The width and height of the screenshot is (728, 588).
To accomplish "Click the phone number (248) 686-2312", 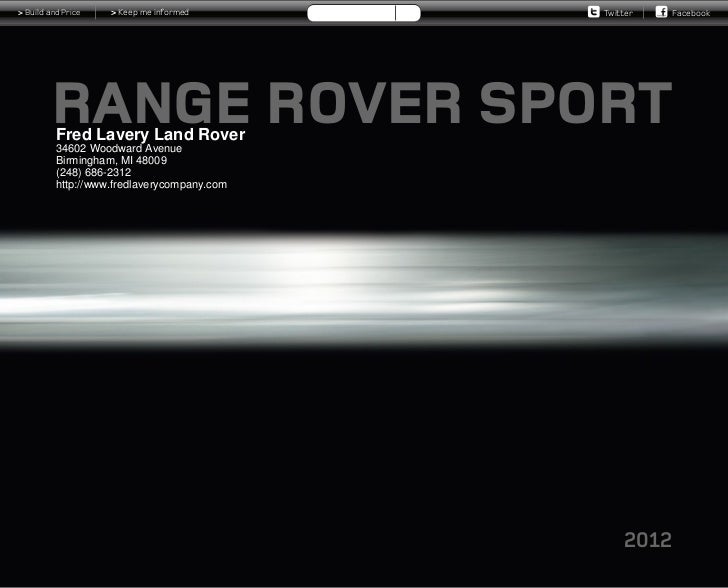I will (93, 172).
